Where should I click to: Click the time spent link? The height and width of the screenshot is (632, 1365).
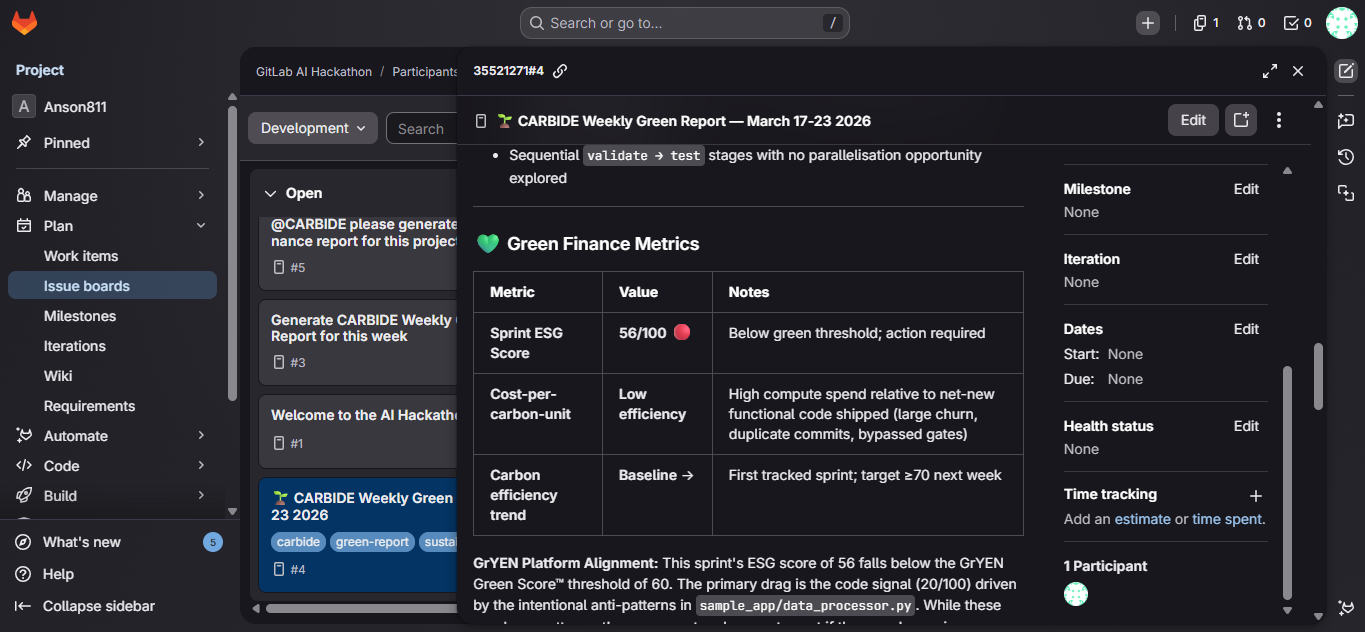[1228, 519]
